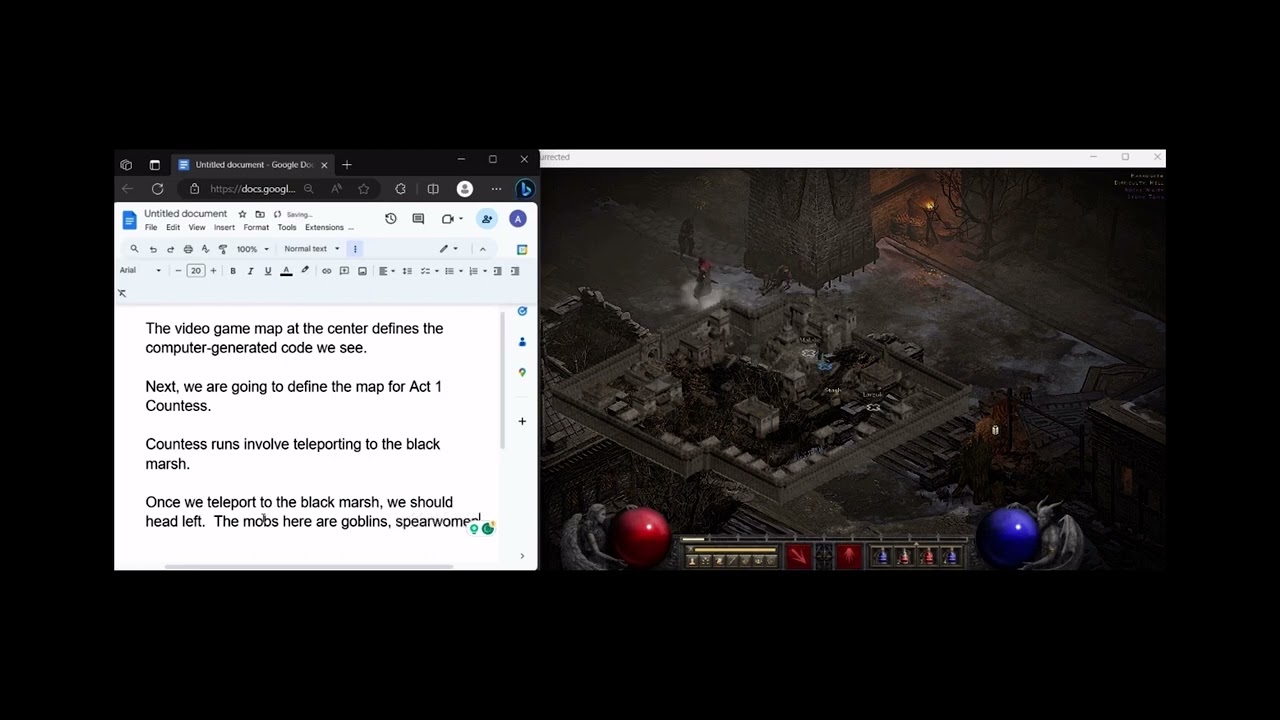Screen dimensions: 1280x720
Task: Activate the Read aloud icon in address bar
Action: tap(336, 189)
